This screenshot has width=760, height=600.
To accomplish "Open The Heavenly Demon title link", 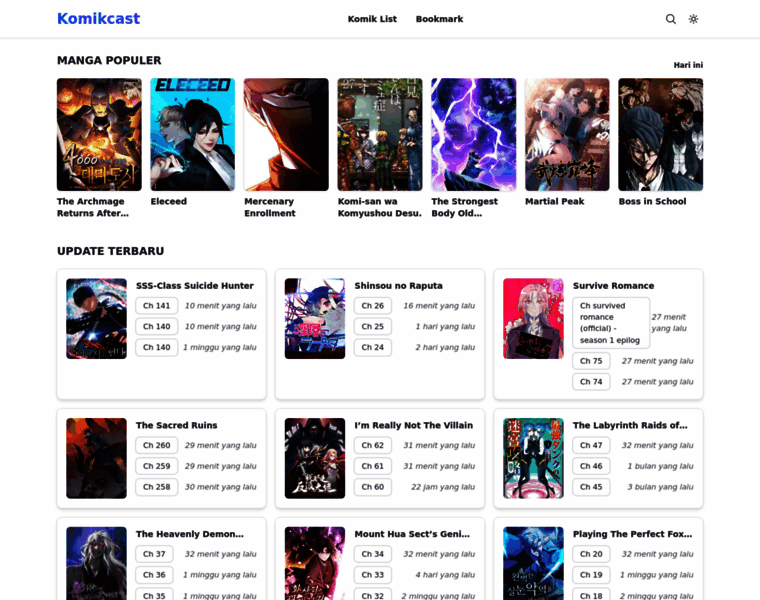I will 190,534.
